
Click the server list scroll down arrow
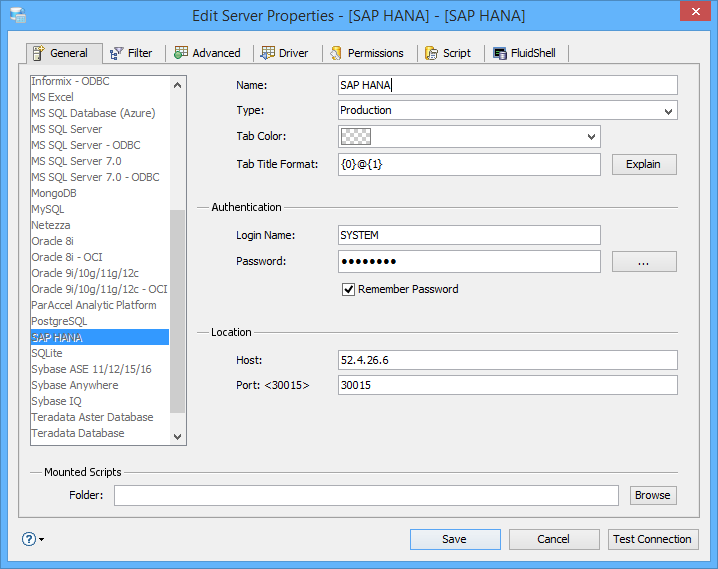click(x=178, y=437)
